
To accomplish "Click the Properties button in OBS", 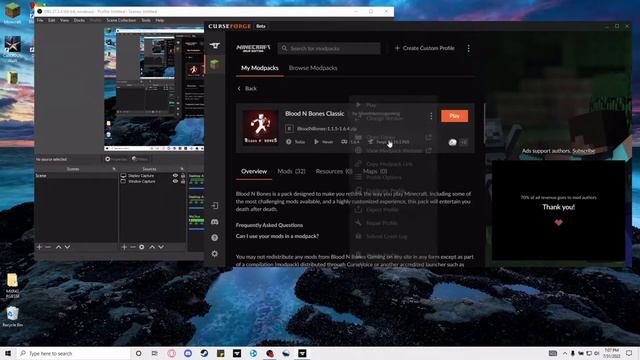I will pyautogui.click(x=116, y=159).
